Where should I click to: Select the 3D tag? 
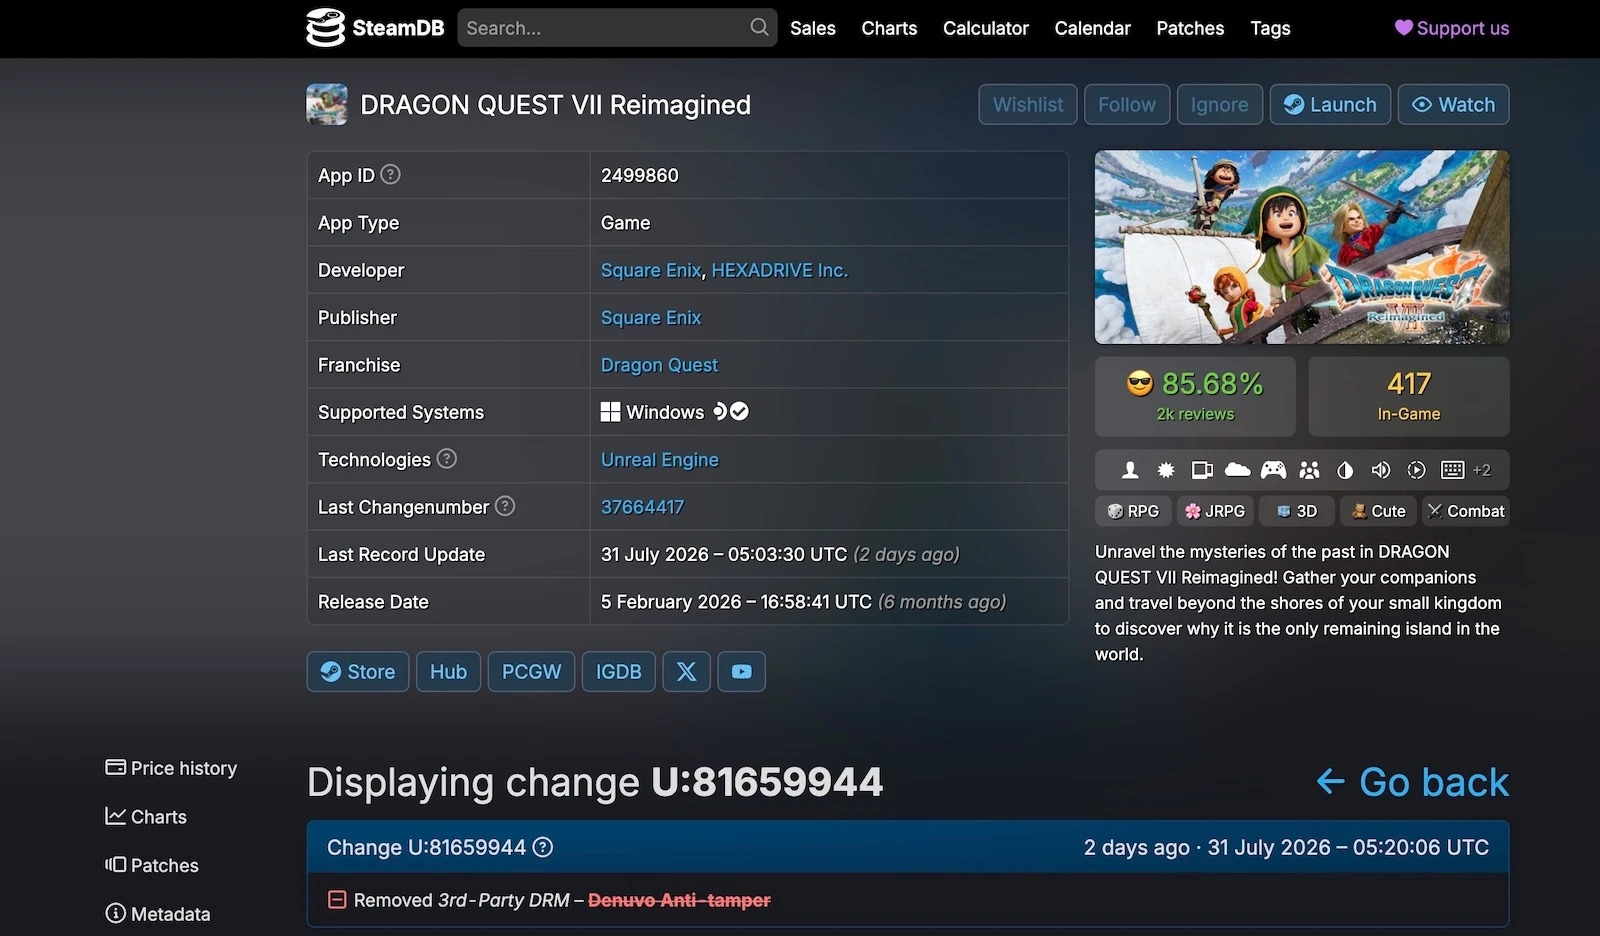1296,511
